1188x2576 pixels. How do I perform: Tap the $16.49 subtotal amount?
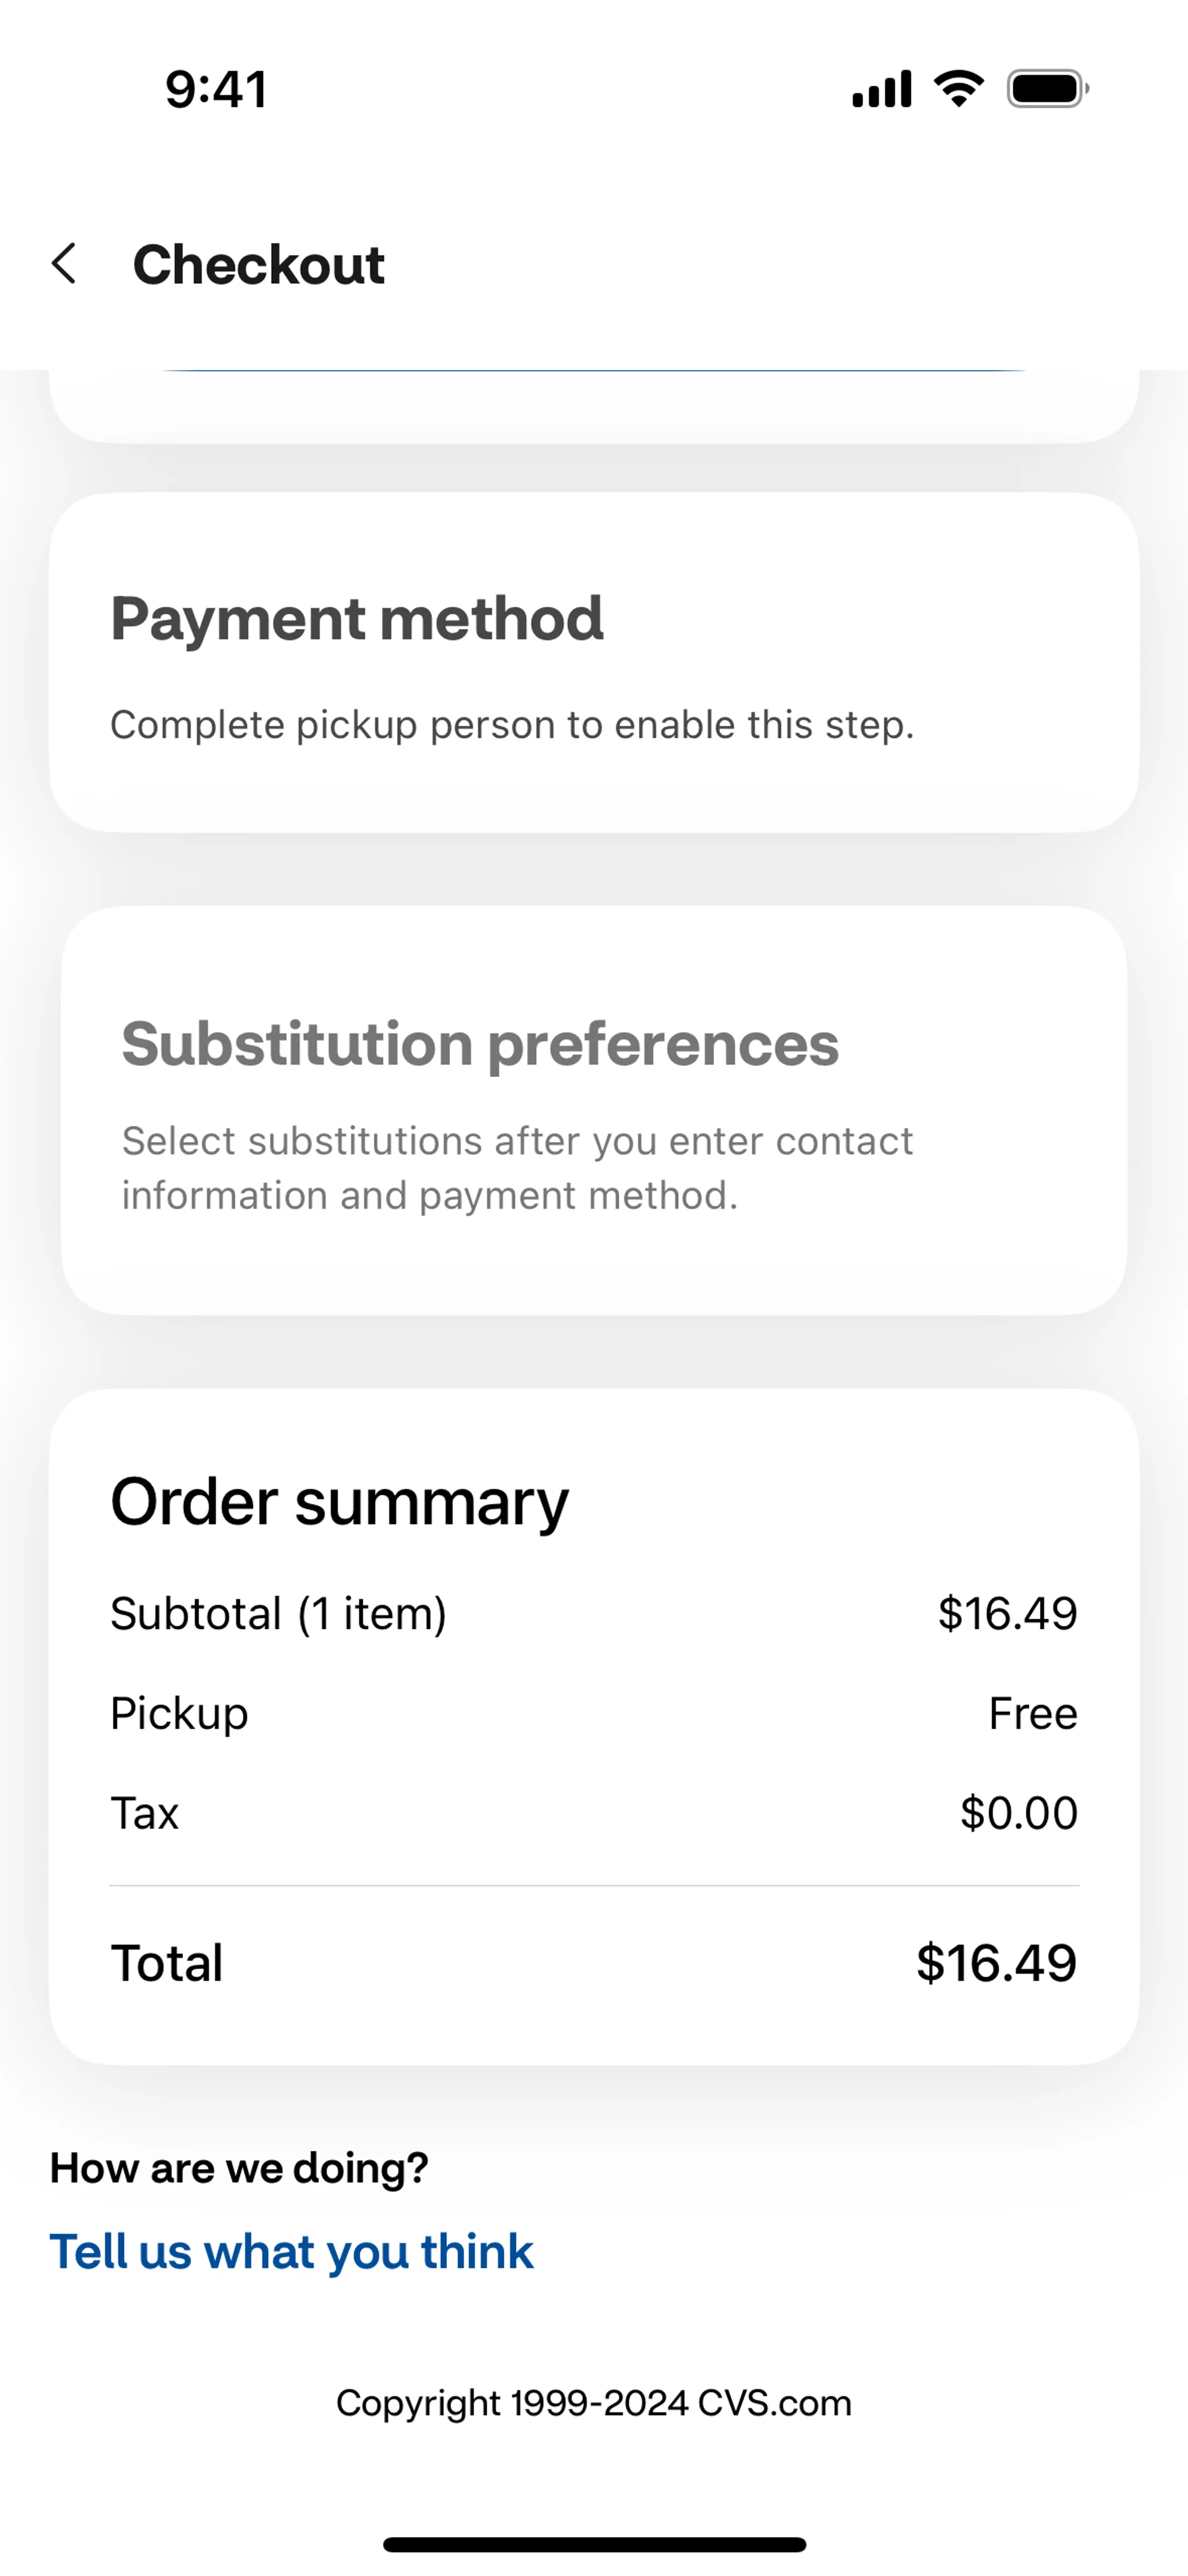click(1007, 1613)
